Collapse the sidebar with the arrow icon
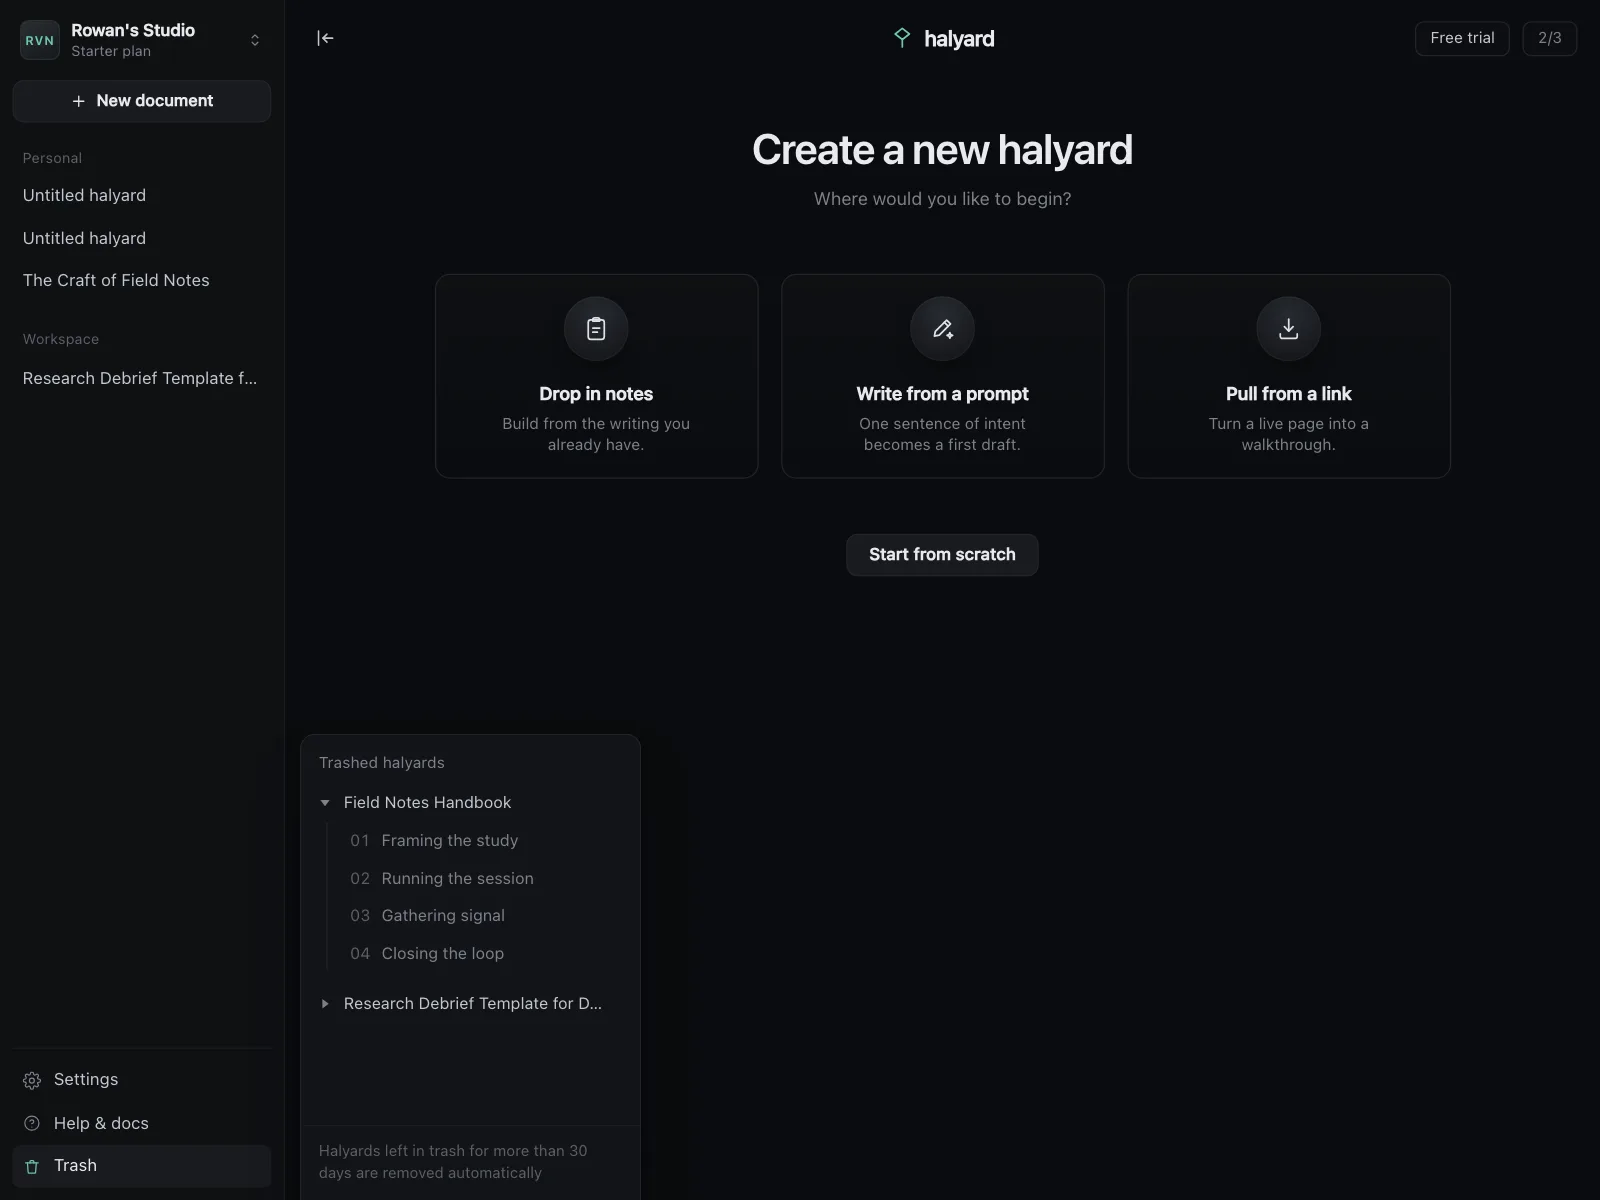Image resolution: width=1600 pixels, height=1200 pixels. click(x=325, y=38)
